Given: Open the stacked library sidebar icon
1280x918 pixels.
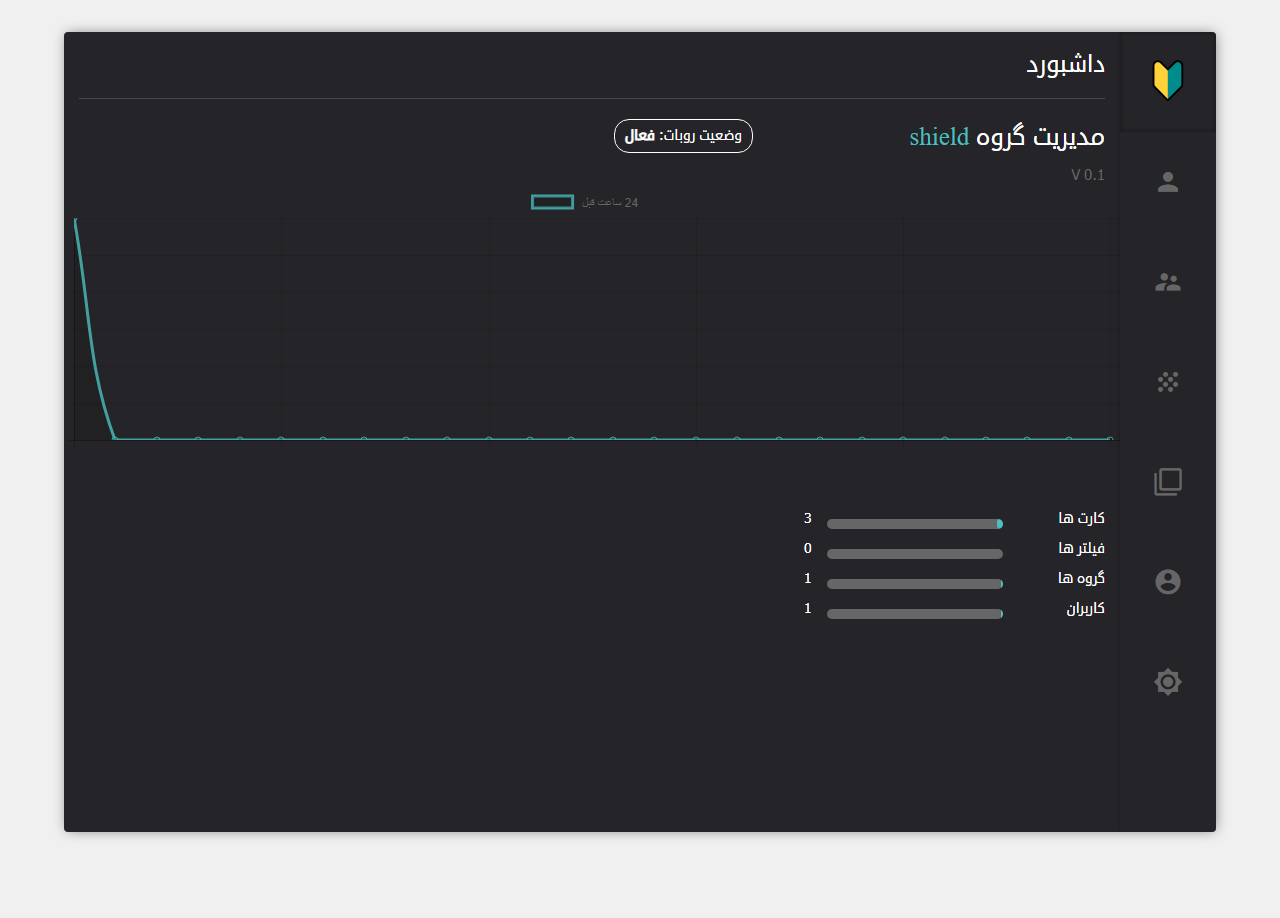Looking at the screenshot, I should click(1168, 482).
